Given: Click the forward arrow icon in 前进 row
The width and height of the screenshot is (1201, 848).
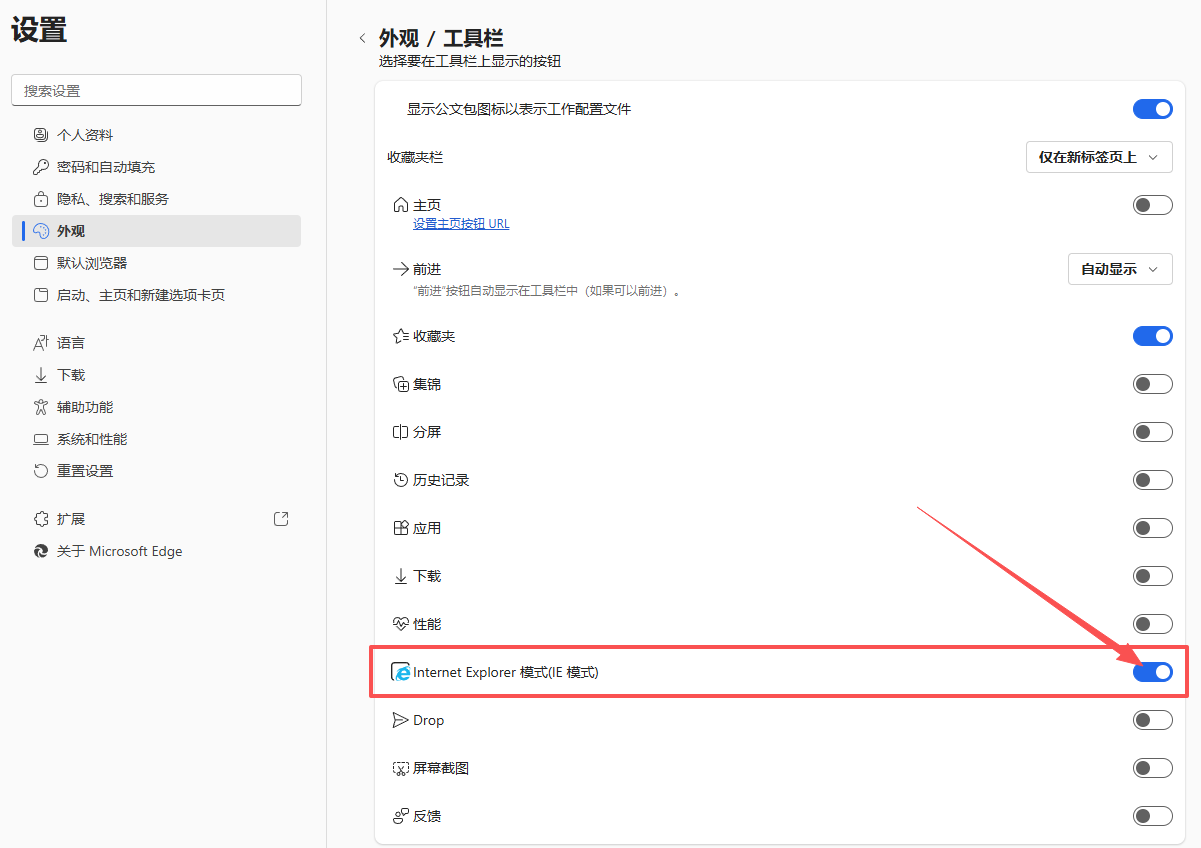Looking at the screenshot, I should pos(401,269).
